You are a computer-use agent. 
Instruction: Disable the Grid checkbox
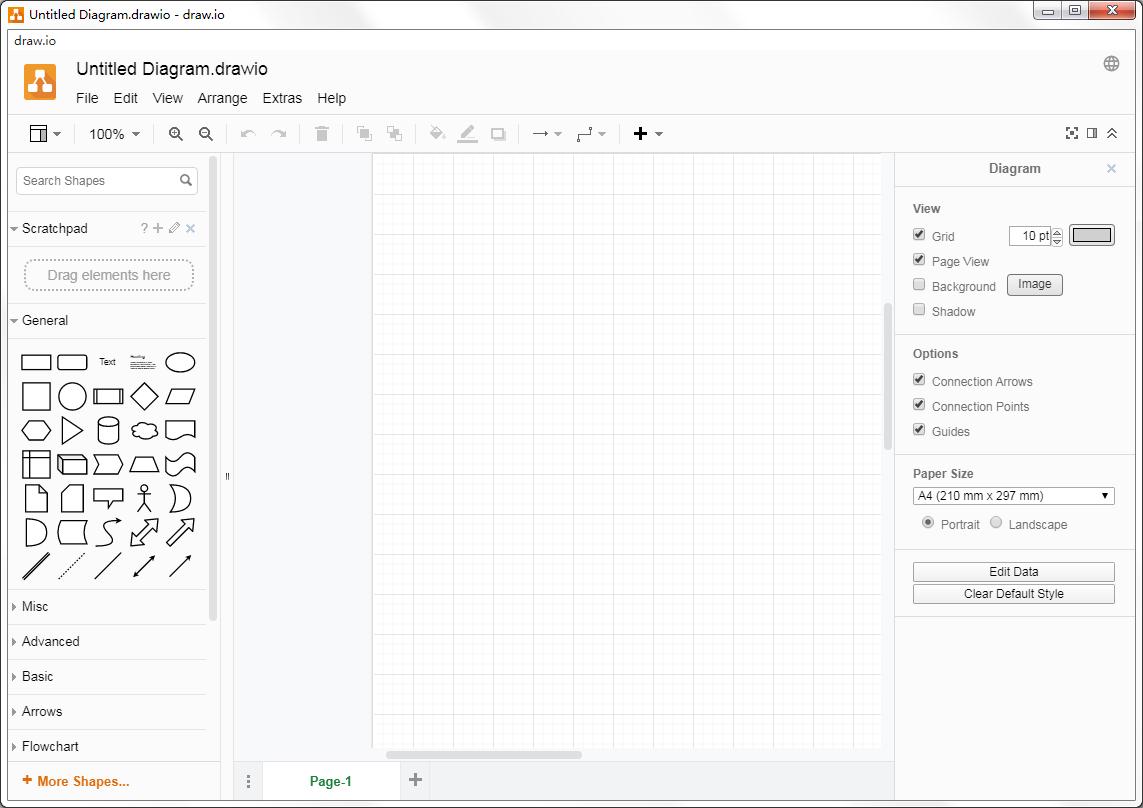click(919, 235)
